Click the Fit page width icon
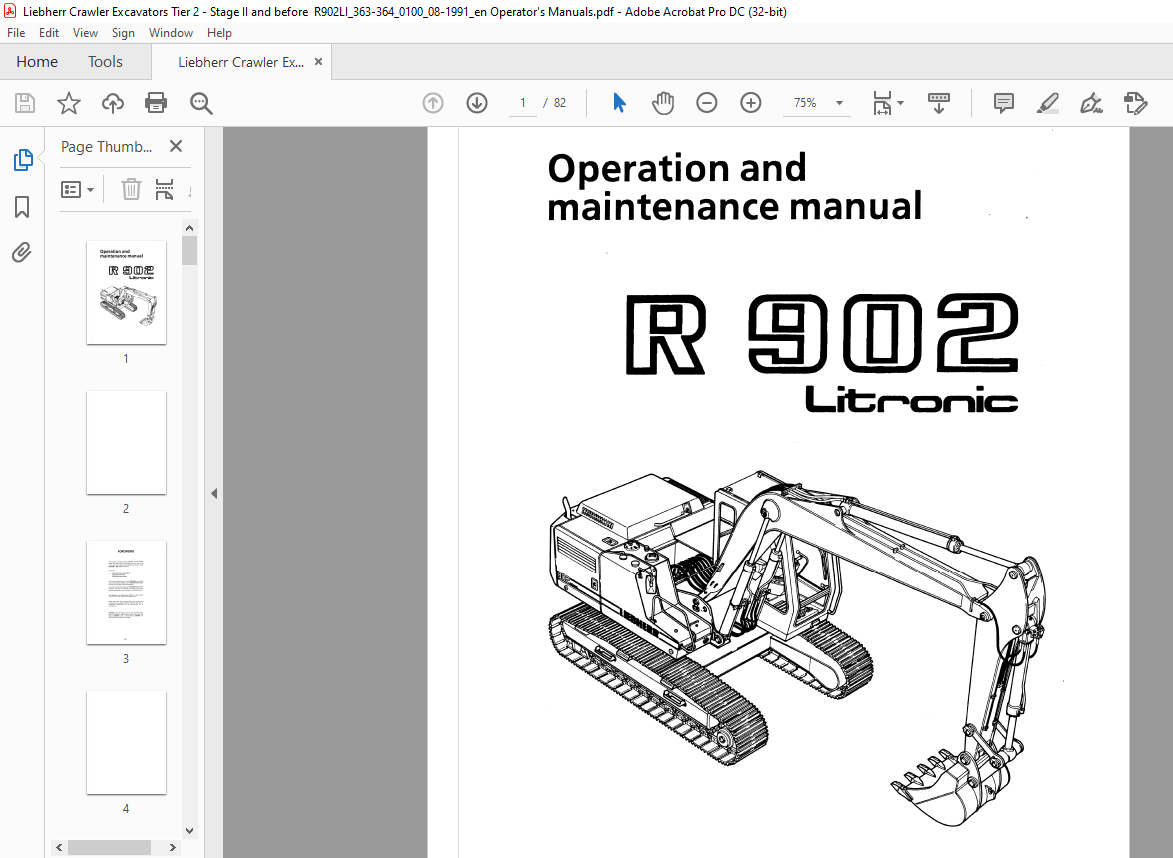The height and width of the screenshot is (858, 1173). pos(882,103)
